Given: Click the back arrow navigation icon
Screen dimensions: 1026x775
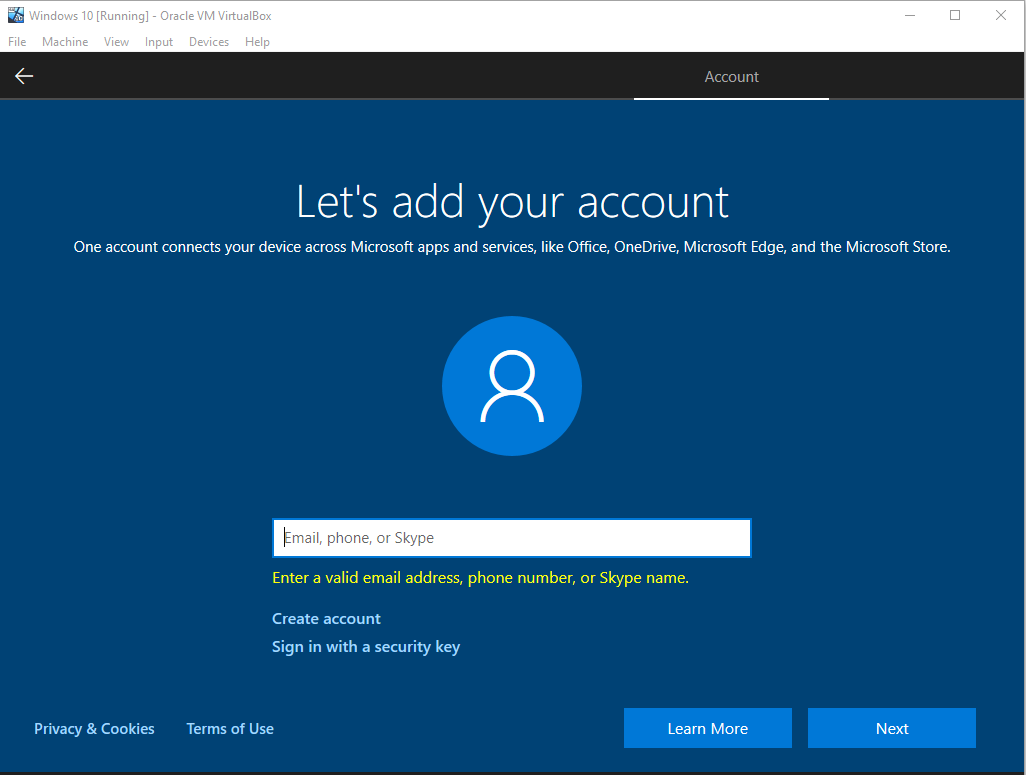Looking at the screenshot, I should coord(23,75).
